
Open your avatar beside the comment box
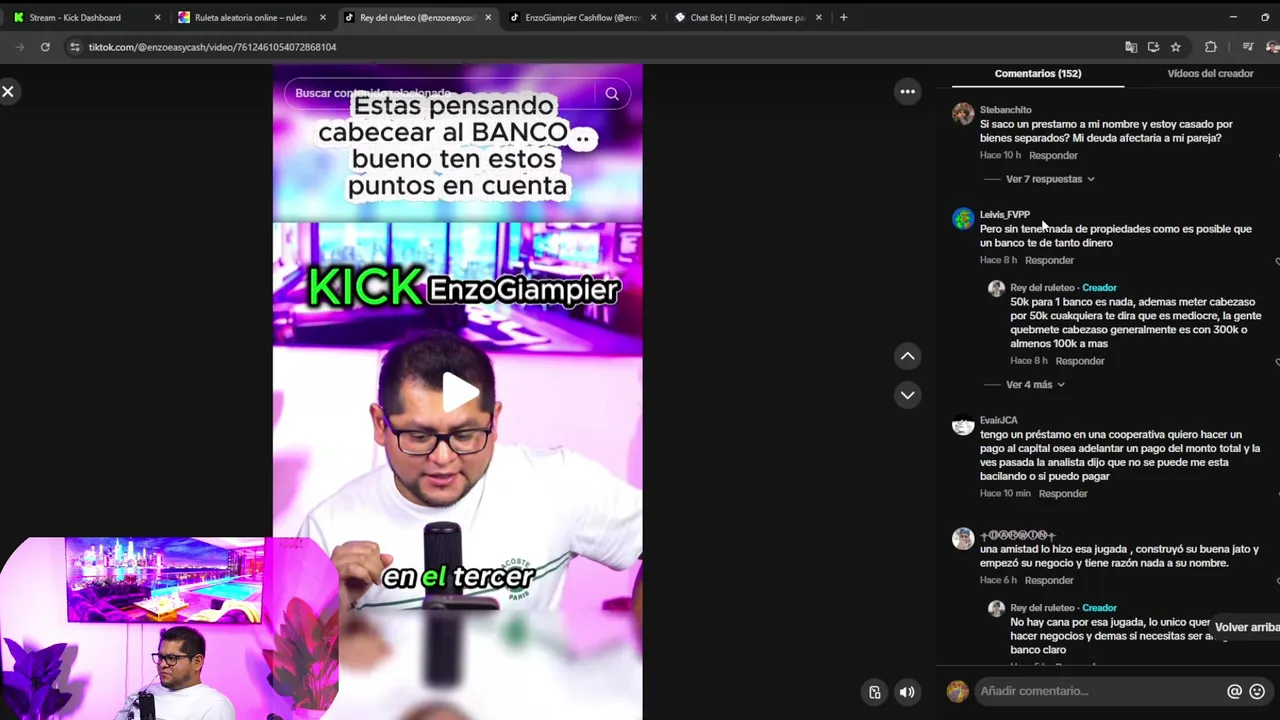pos(958,691)
